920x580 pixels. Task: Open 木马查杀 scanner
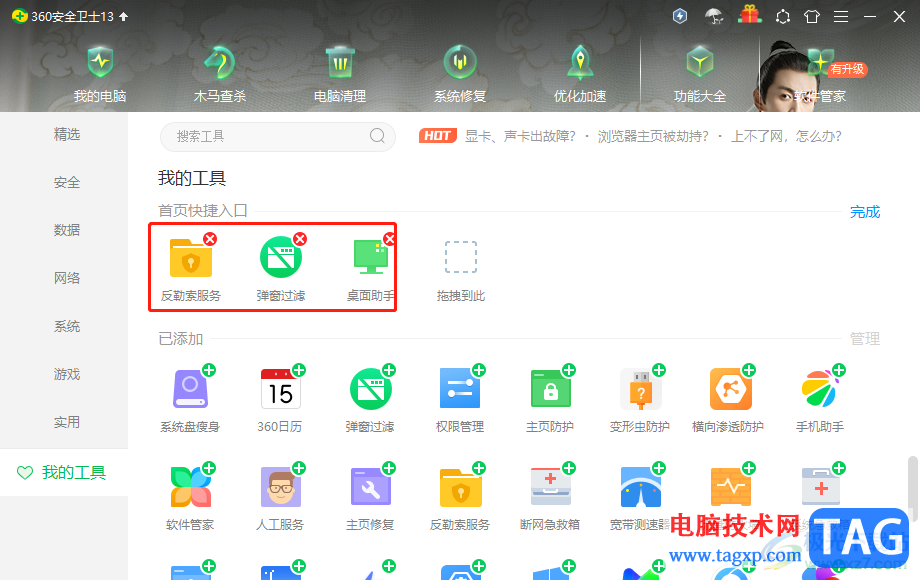[x=219, y=74]
